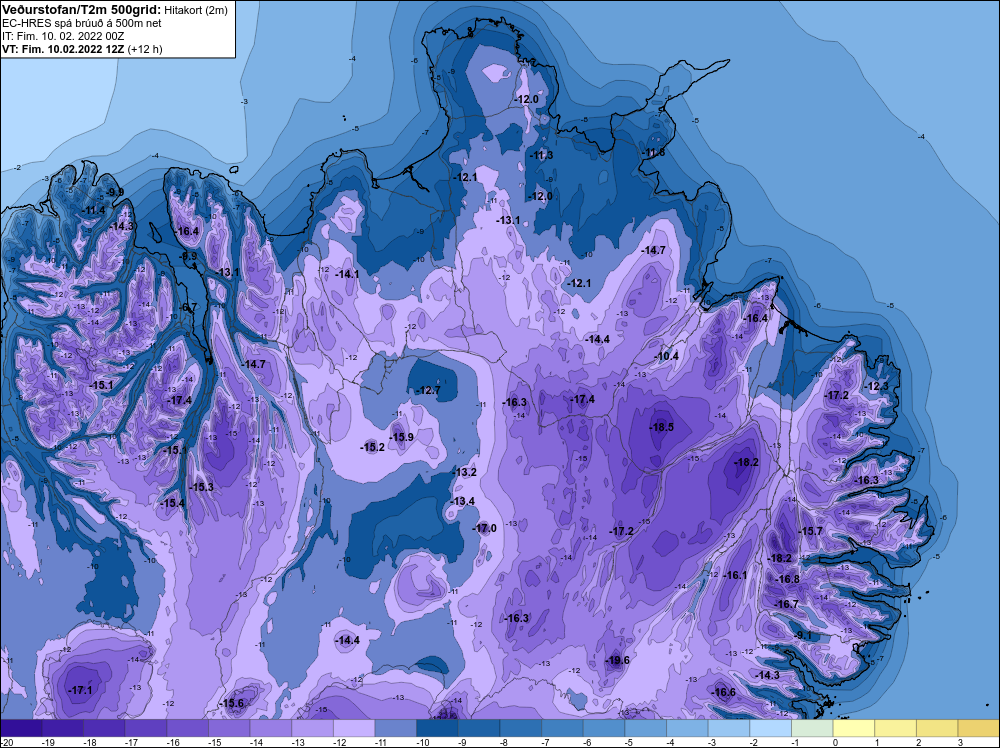The image size is (1000, 748).
Task: Click the -17.0 temperature value
Action: point(484,528)
